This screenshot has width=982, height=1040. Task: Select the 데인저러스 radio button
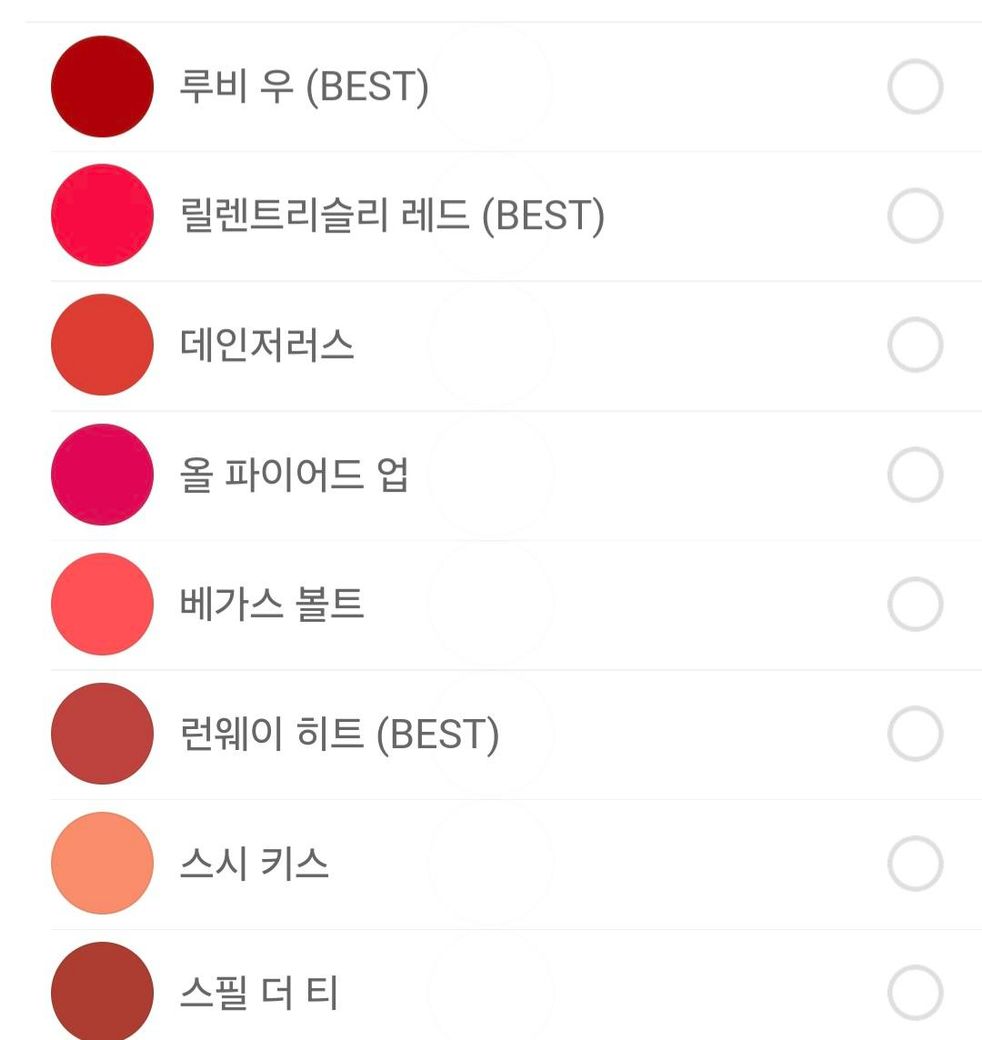[915, 346]
